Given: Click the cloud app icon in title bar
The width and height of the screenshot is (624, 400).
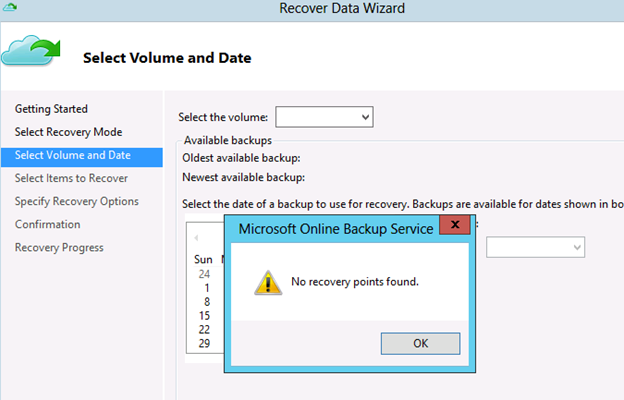Looking at the screenshot, I should point(11,8).
